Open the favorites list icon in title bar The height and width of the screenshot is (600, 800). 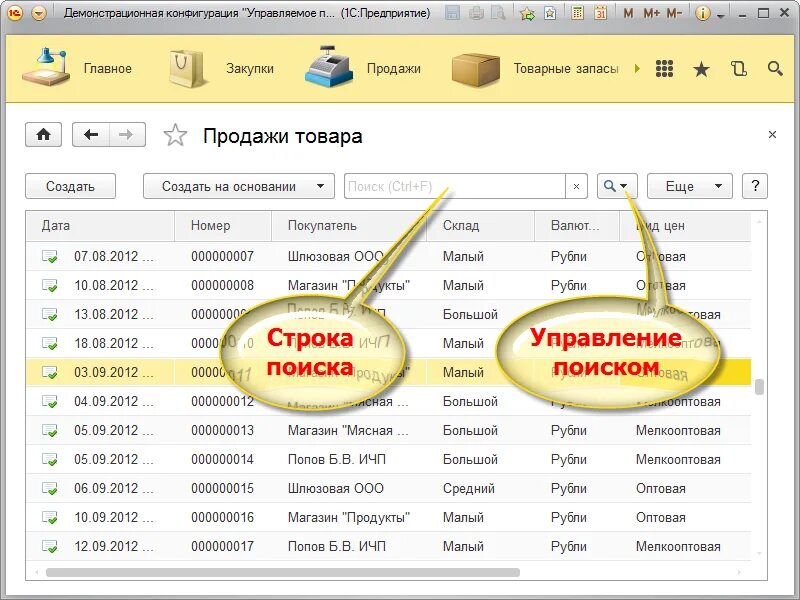[550, 13]
